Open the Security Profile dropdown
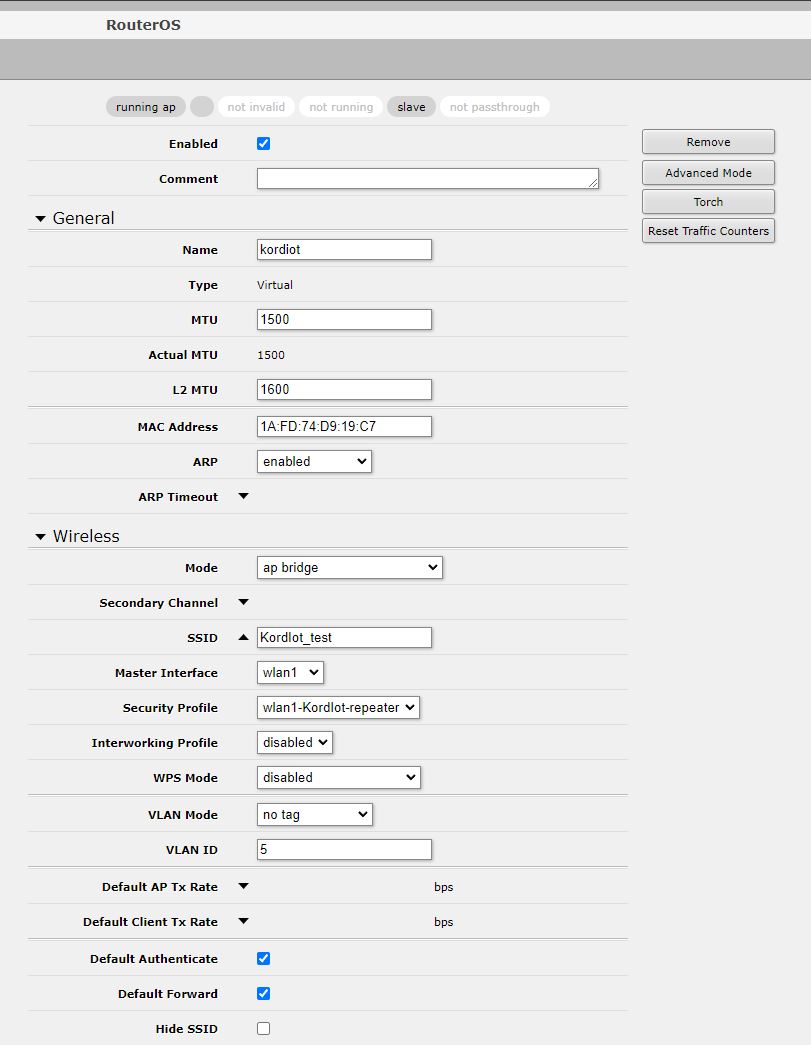The width and height of the screenshot is (811, 1045). click(x=338, y=707)
